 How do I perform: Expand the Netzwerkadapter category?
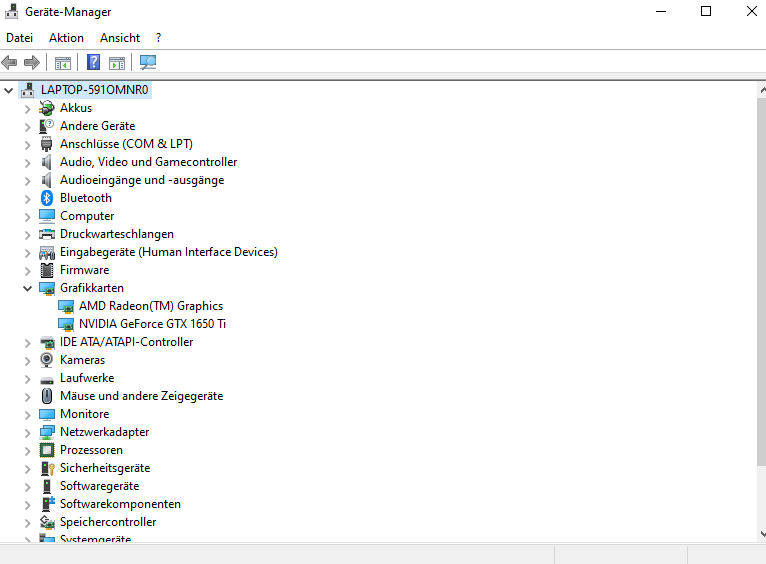(27, 432)
